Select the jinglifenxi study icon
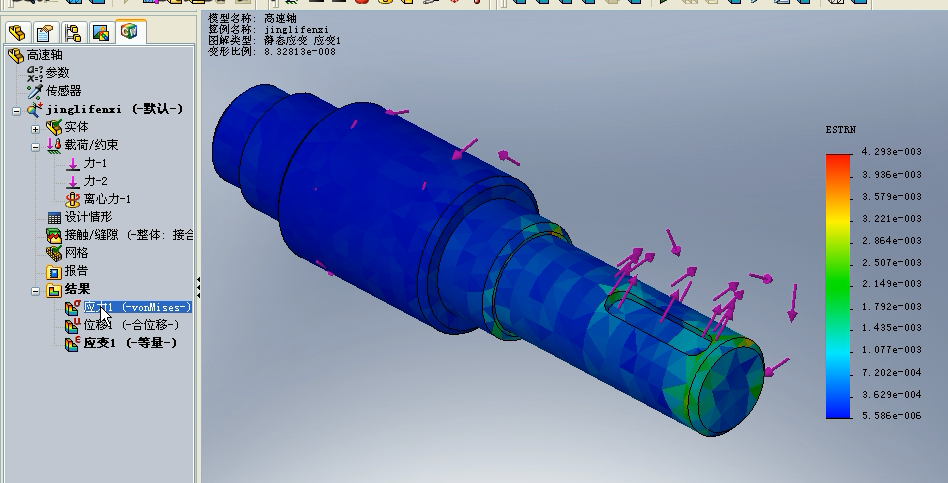Image resolution: width=948 pixels, height=483 pixels. (34, 109)
